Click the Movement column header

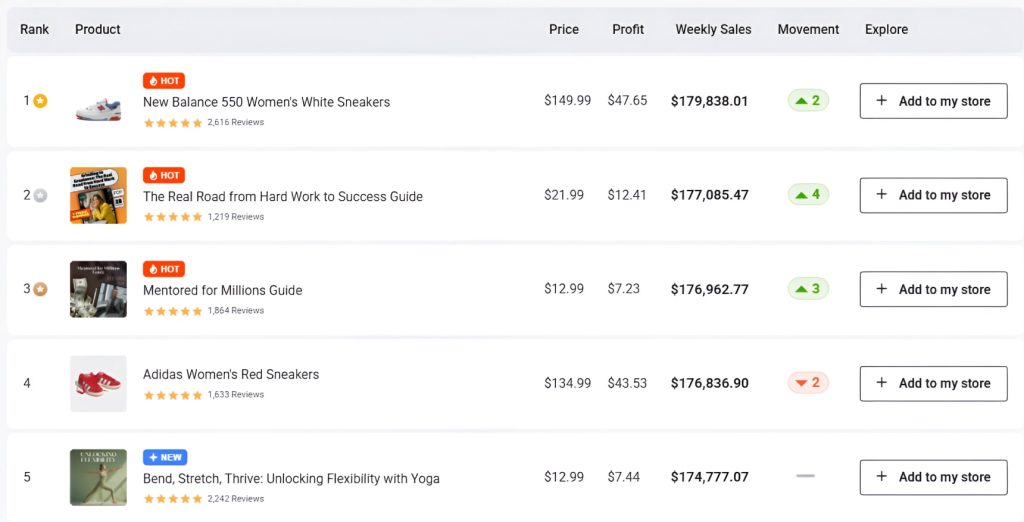pos(808,29)
